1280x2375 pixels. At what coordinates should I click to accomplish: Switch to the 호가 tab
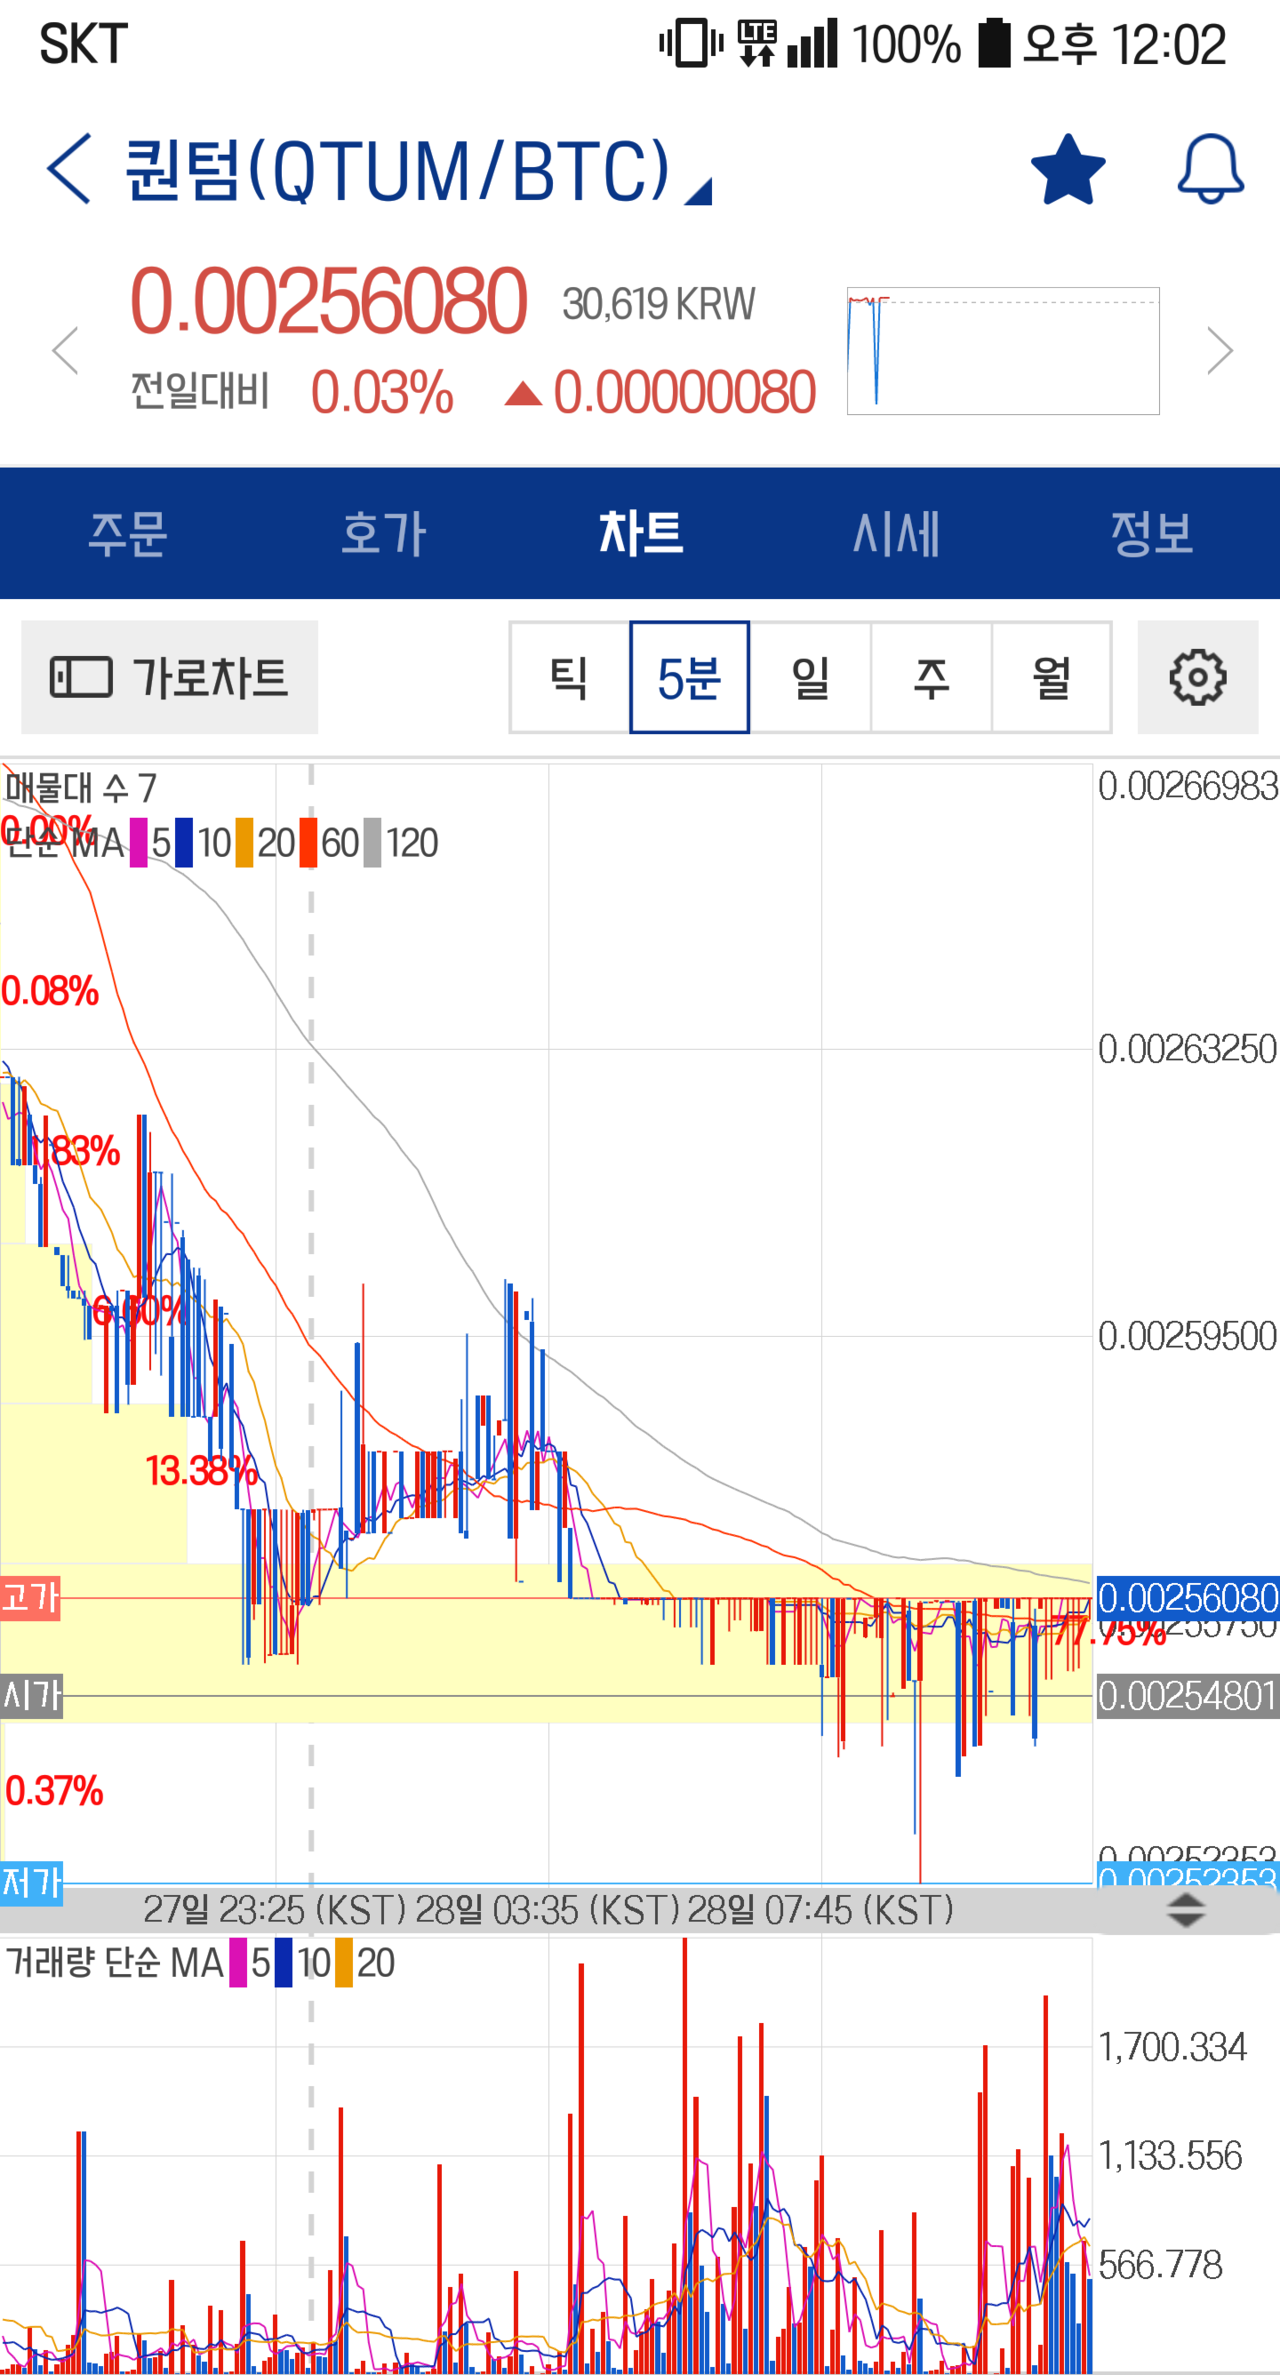[x=384, y=533]
